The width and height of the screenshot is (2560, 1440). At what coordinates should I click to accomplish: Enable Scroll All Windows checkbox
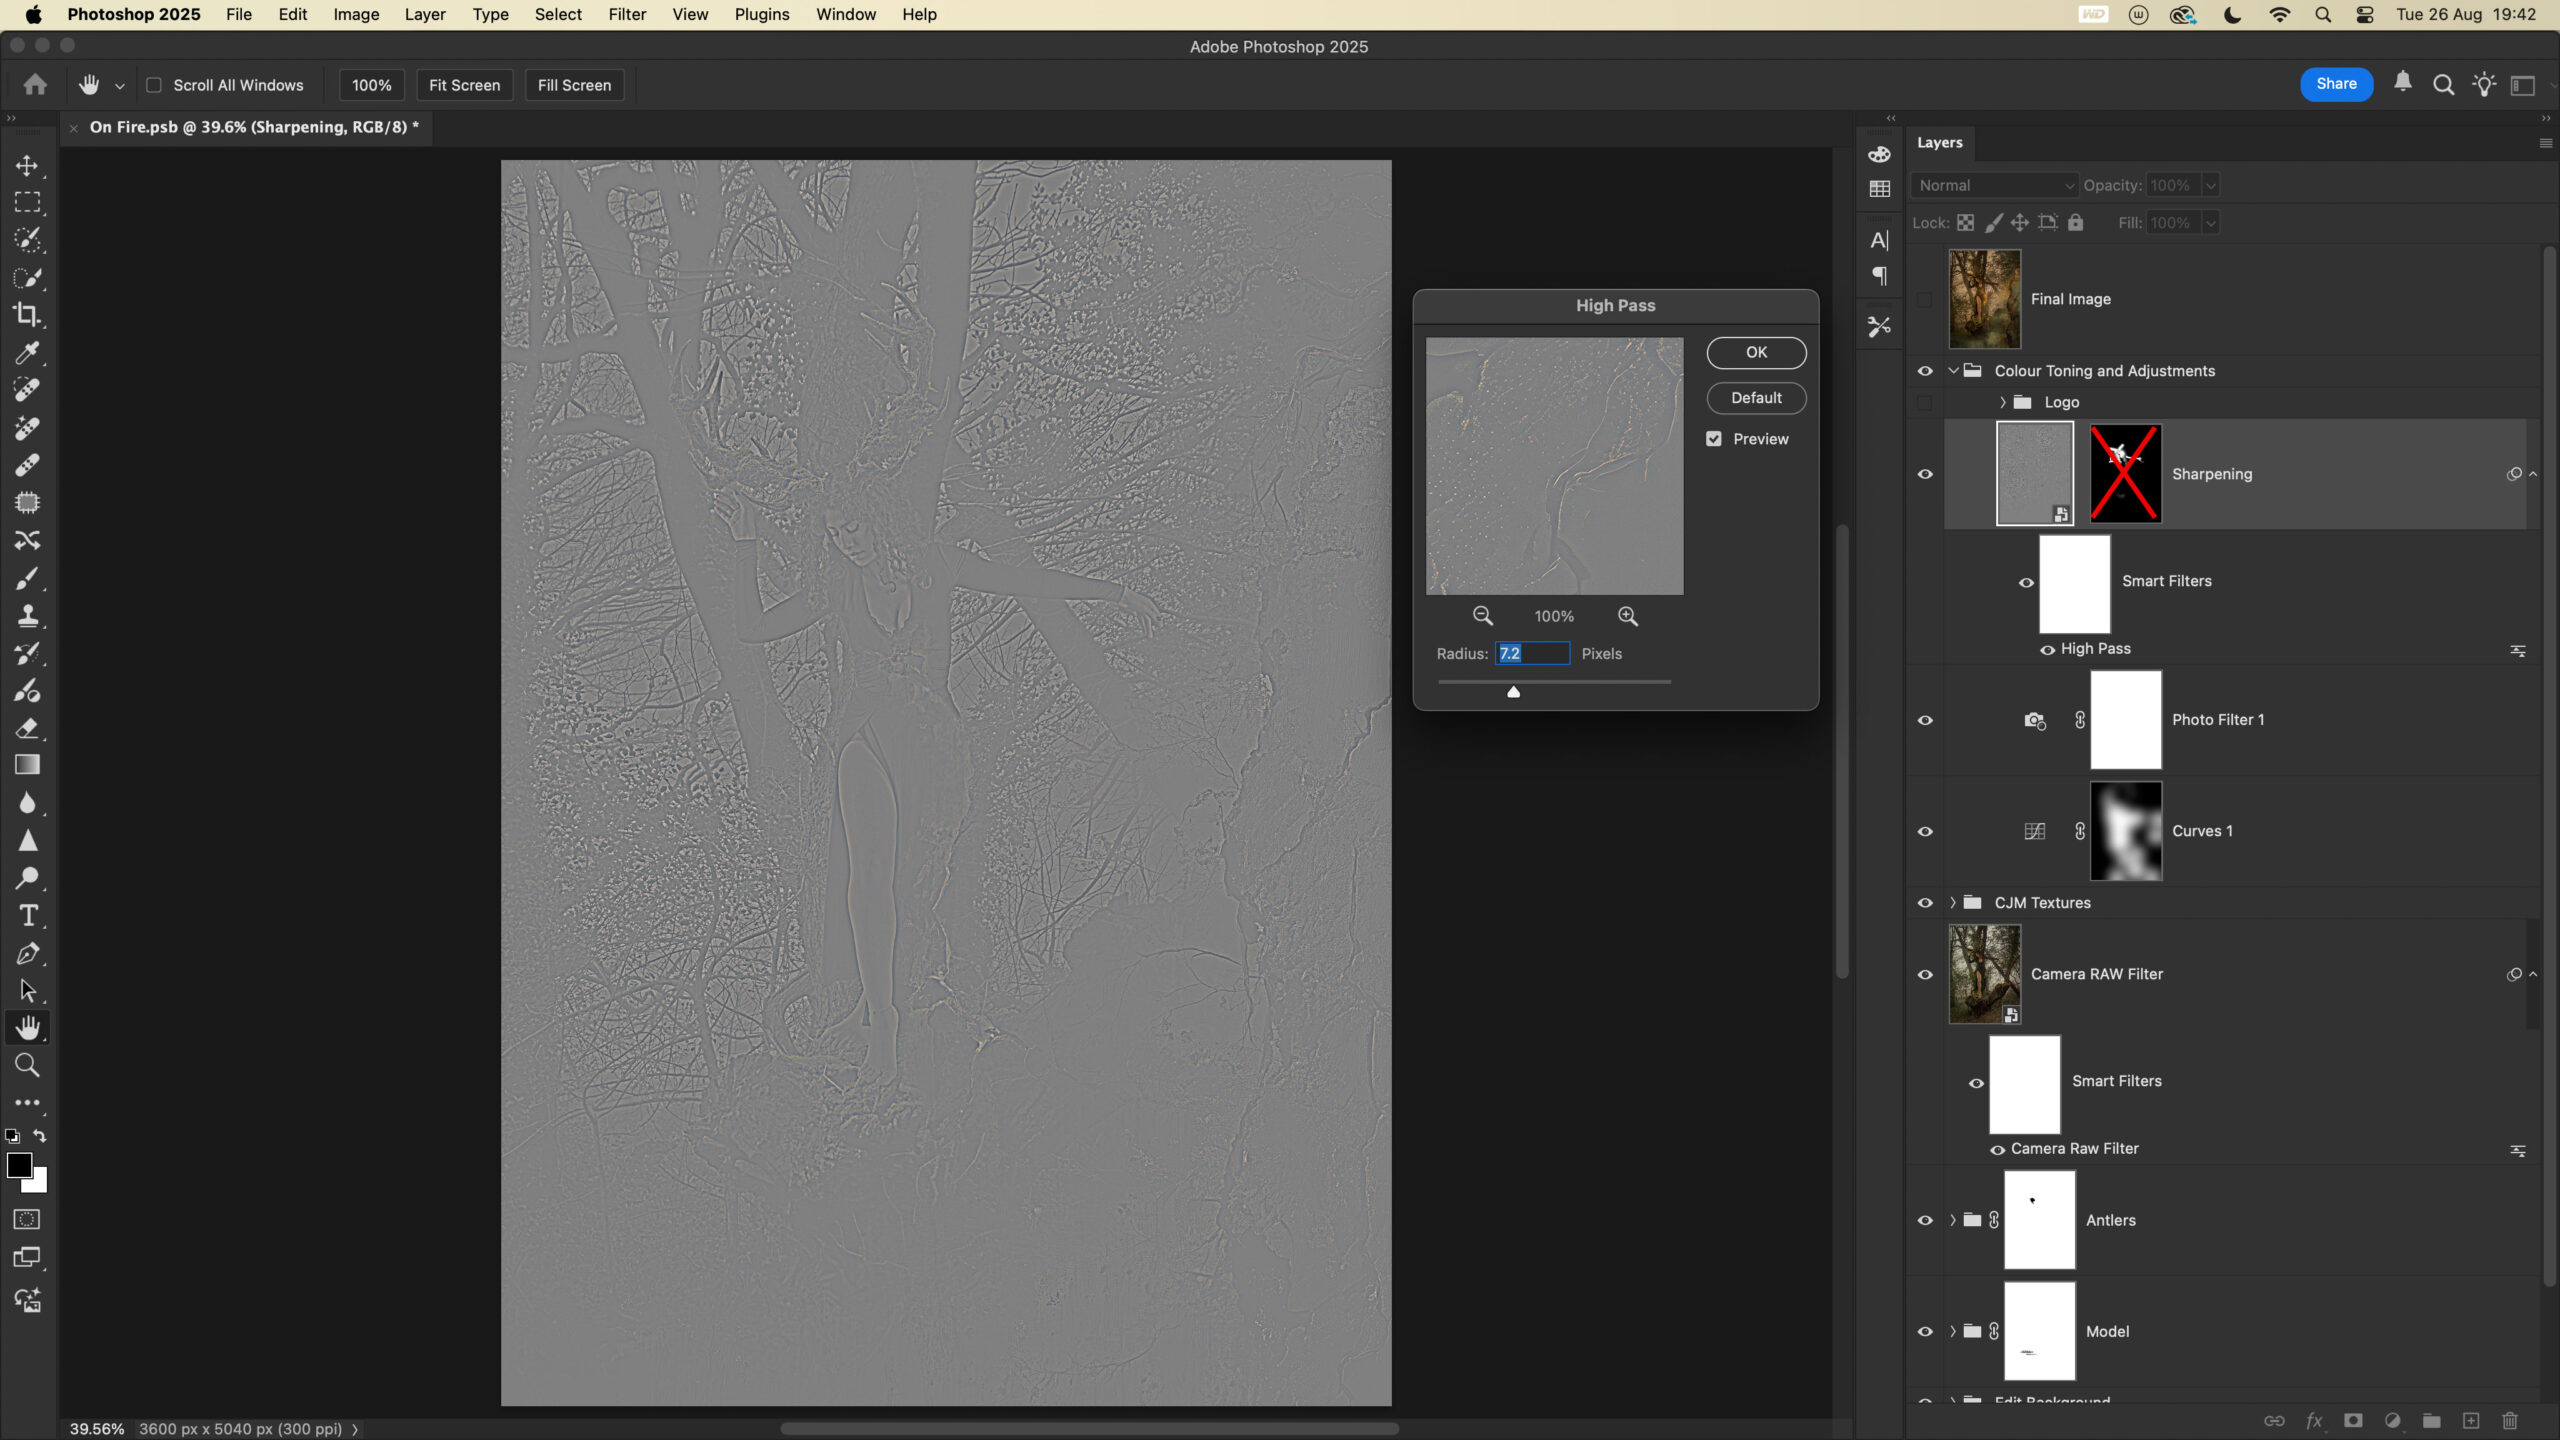(x=154, y=85)
